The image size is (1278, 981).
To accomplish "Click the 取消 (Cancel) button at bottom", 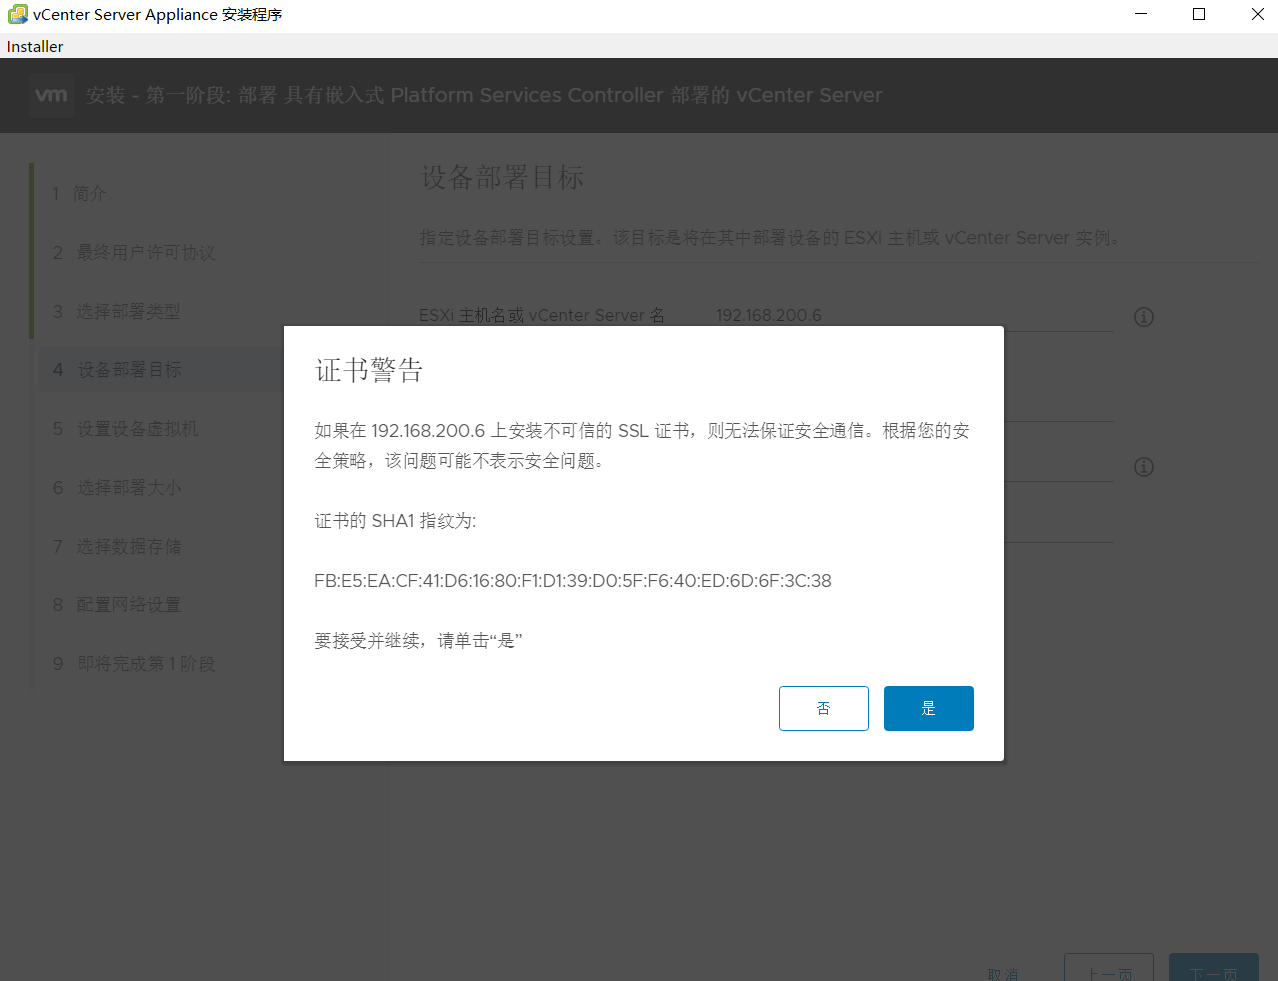I will pos(1003,974).
